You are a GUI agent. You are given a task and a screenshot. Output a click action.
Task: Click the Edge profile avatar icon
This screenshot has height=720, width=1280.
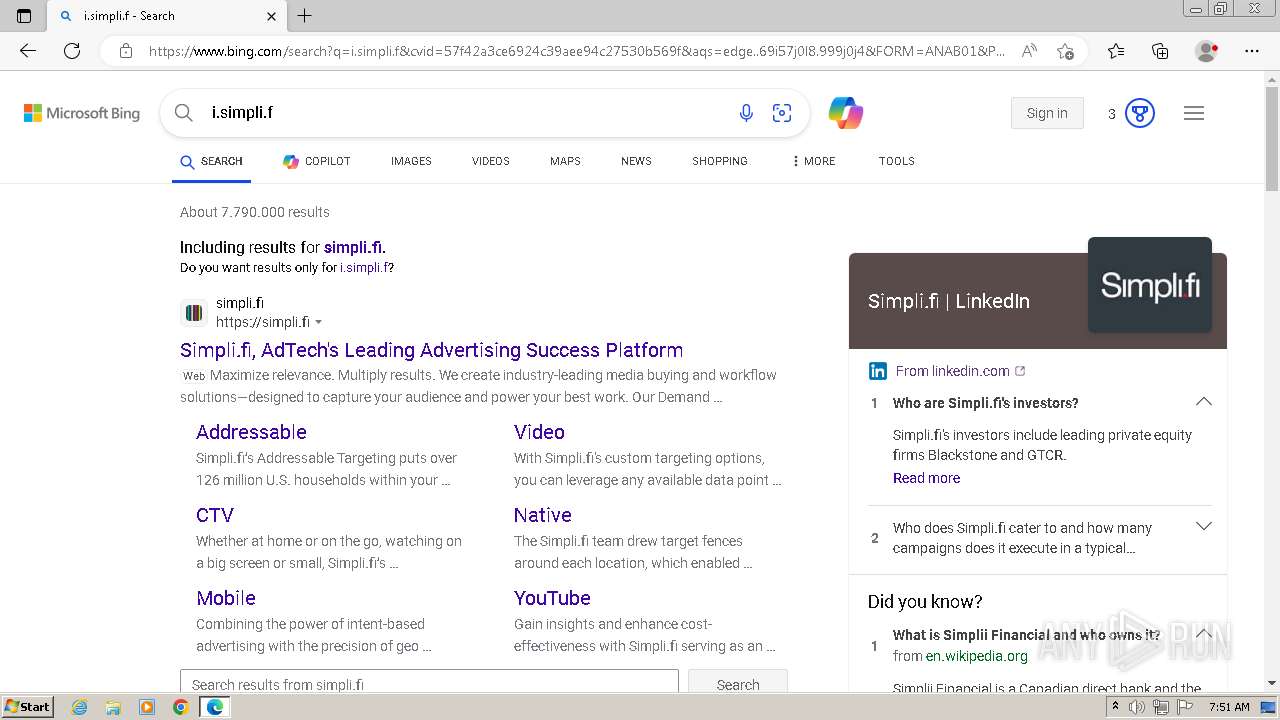coord(1206,51)
